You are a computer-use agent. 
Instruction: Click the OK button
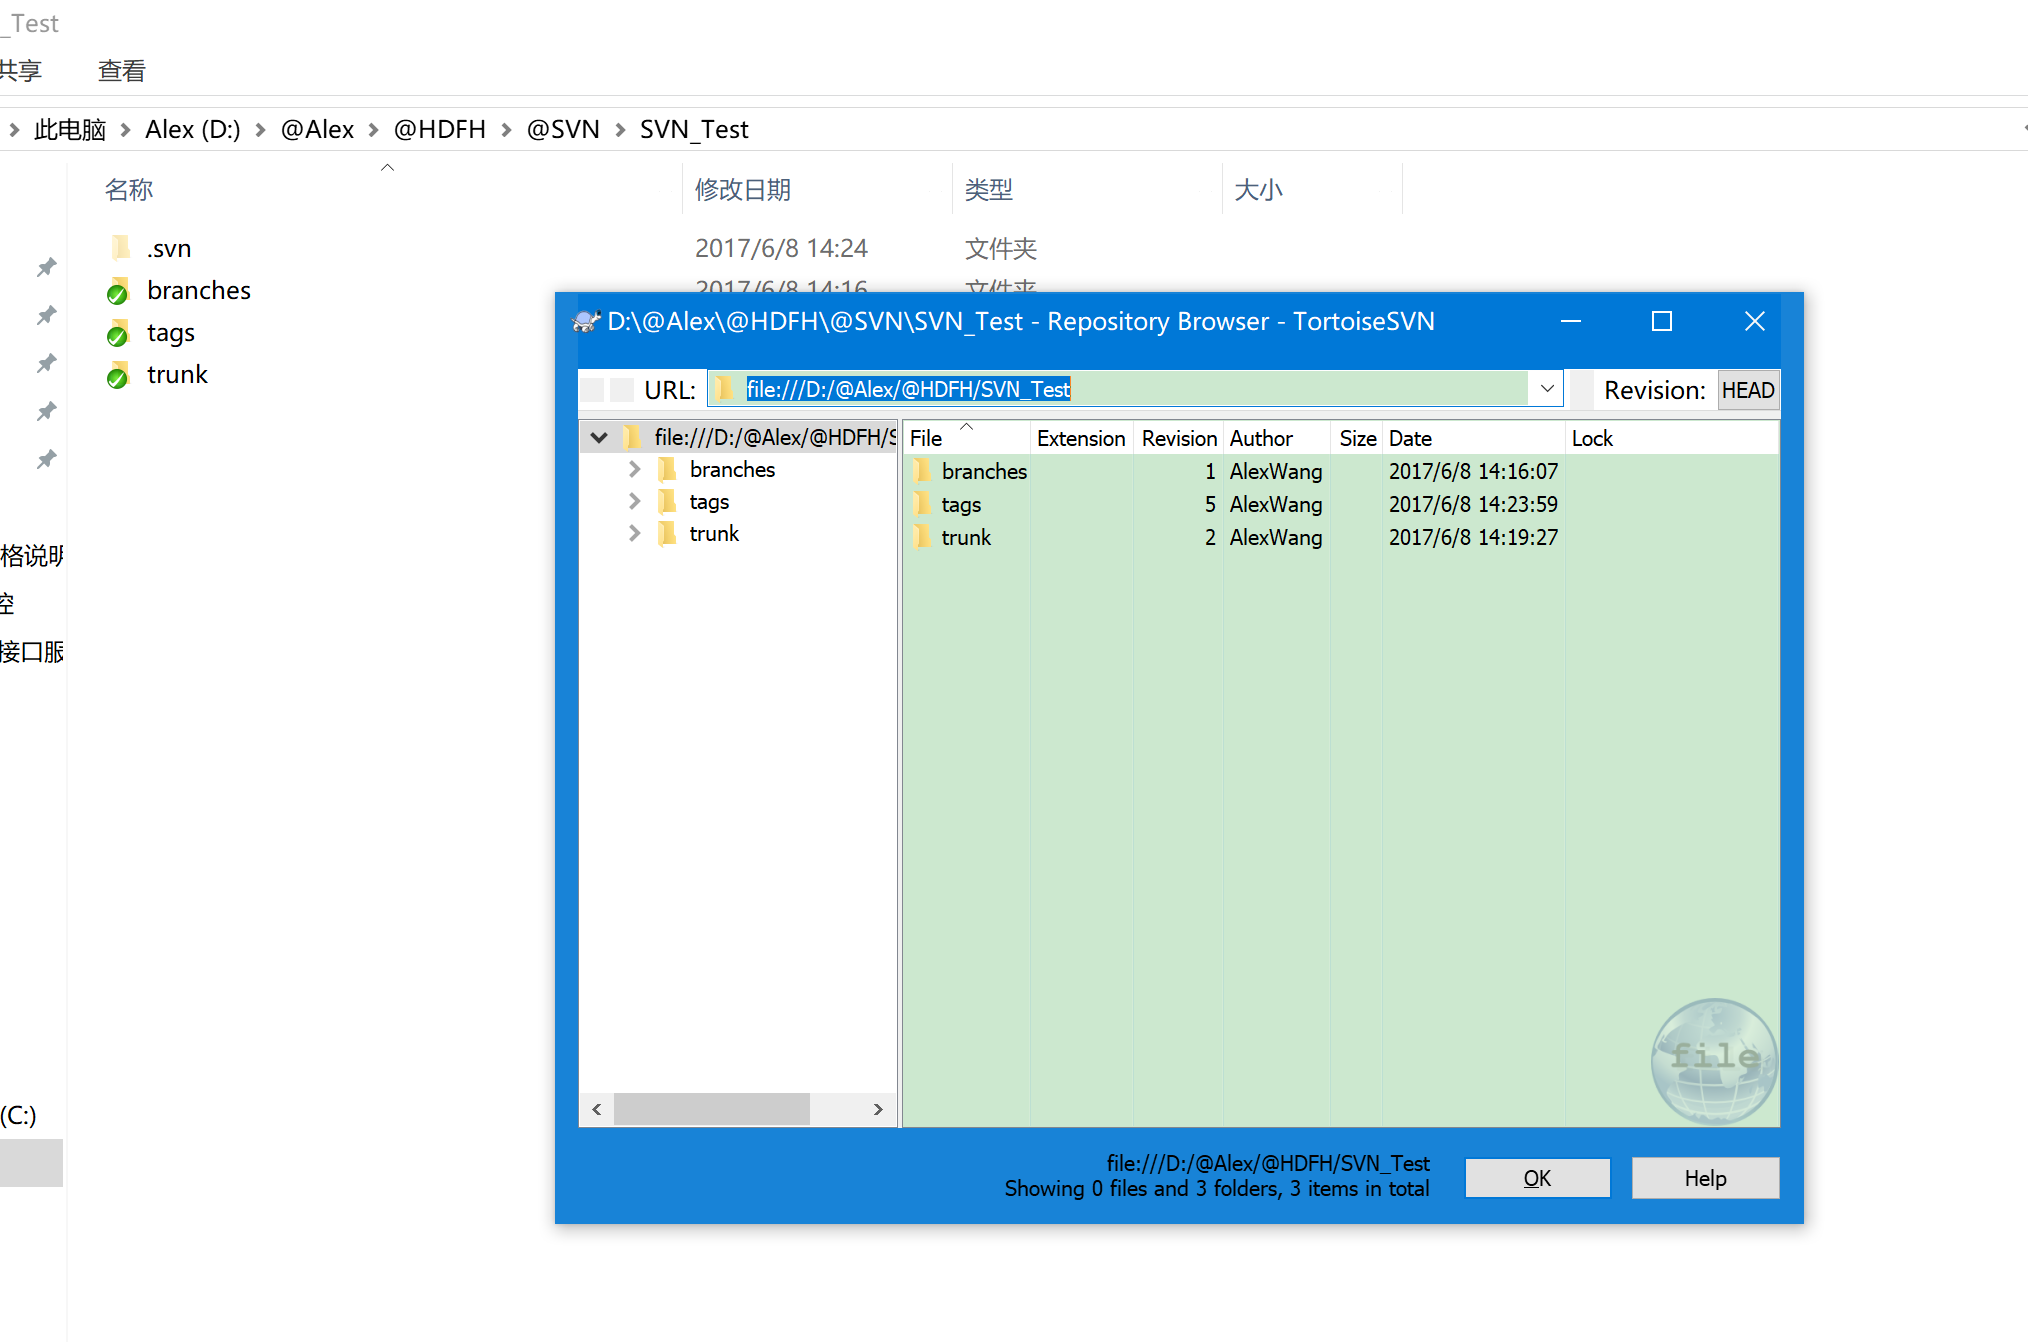1537,1178
